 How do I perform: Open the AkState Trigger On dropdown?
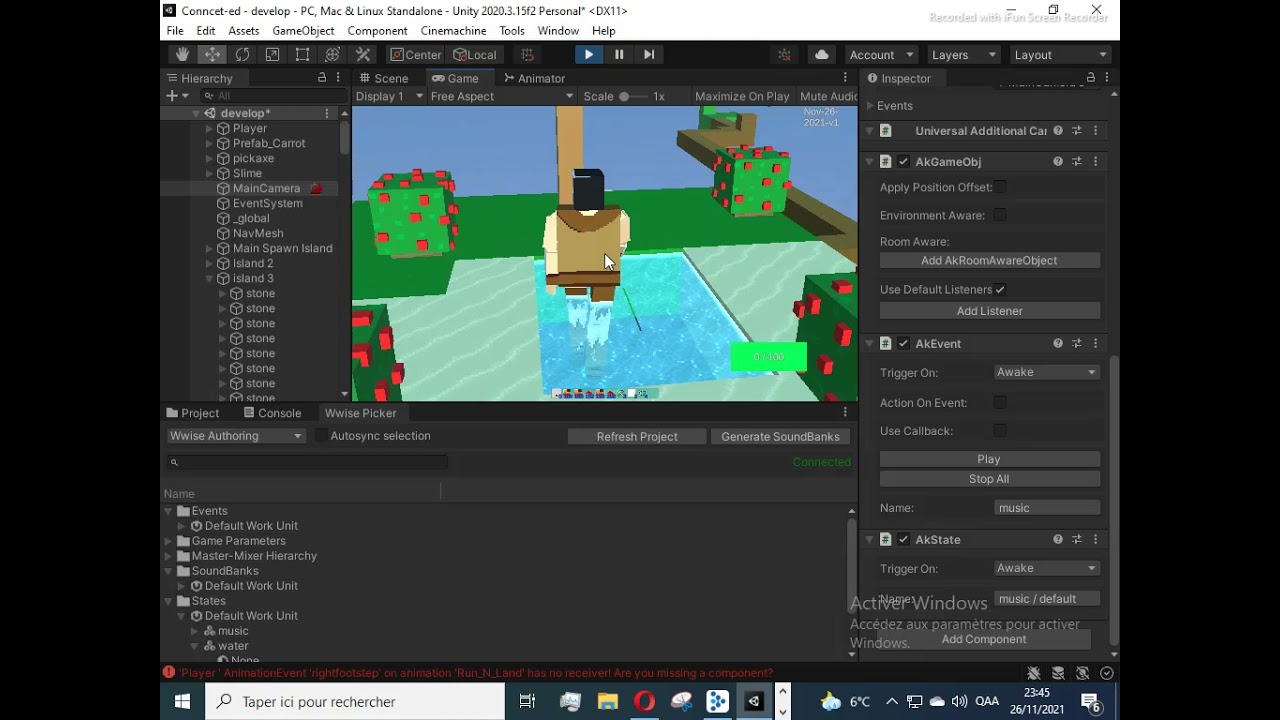(1047, 568)
